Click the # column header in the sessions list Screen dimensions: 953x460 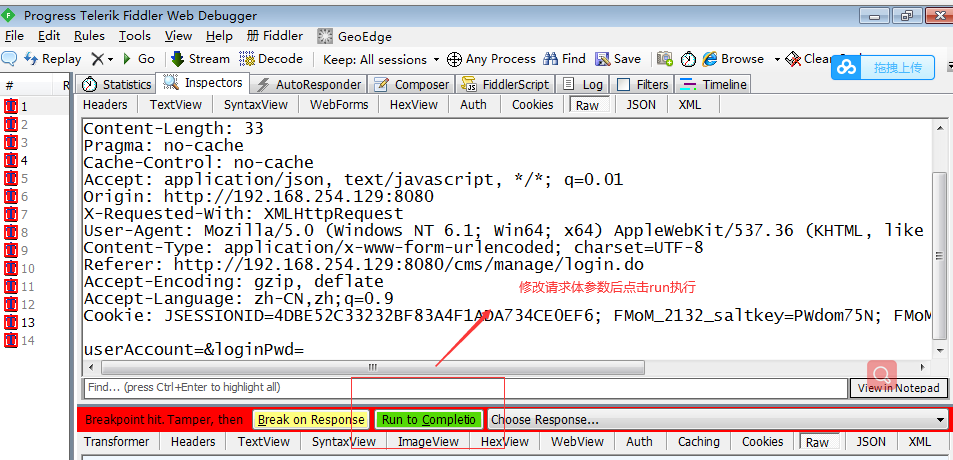pyautogui.click(x=10, y=86)
